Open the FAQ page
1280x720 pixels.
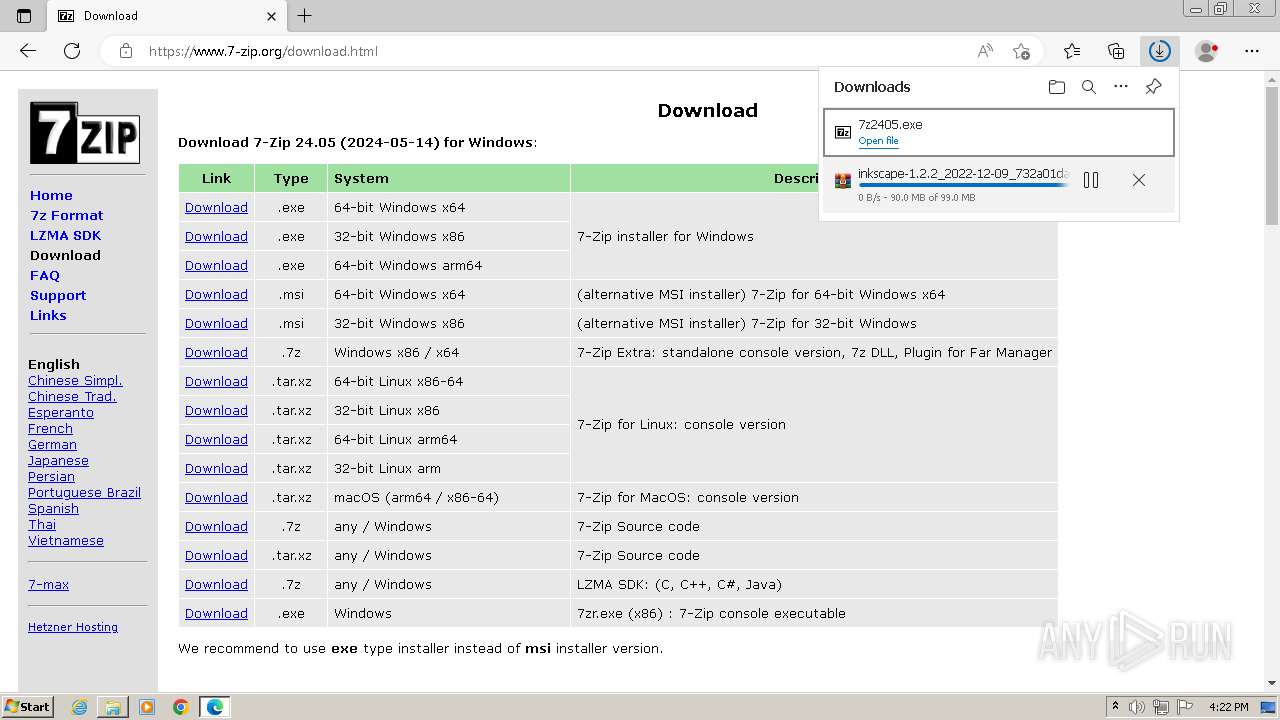click(45, 275)
